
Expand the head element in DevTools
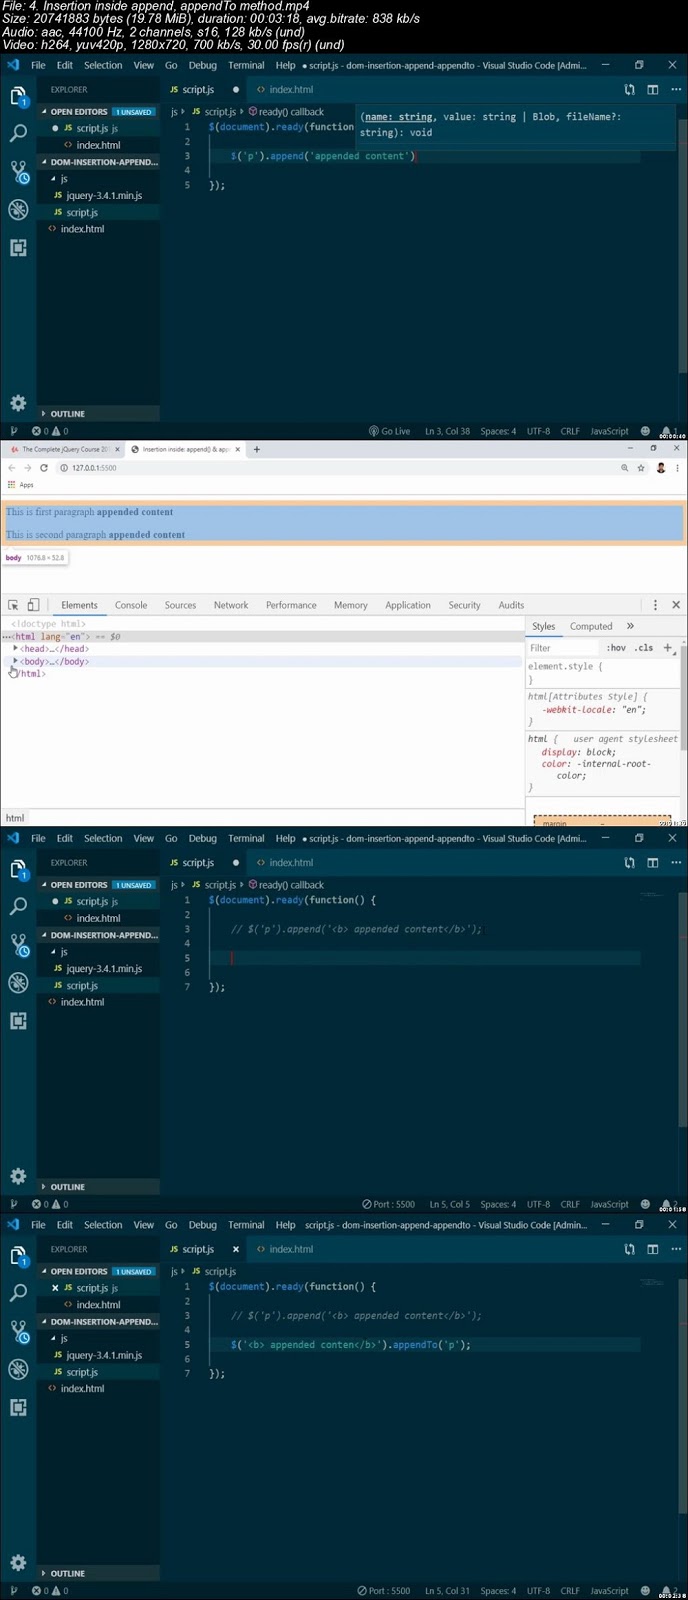click(x=16, y=649)
